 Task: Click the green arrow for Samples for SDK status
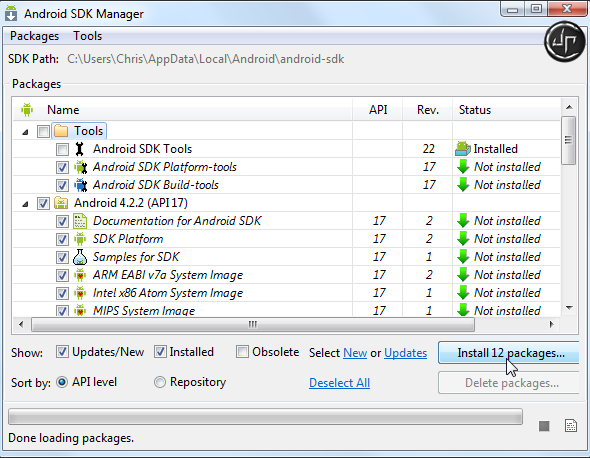463,257
